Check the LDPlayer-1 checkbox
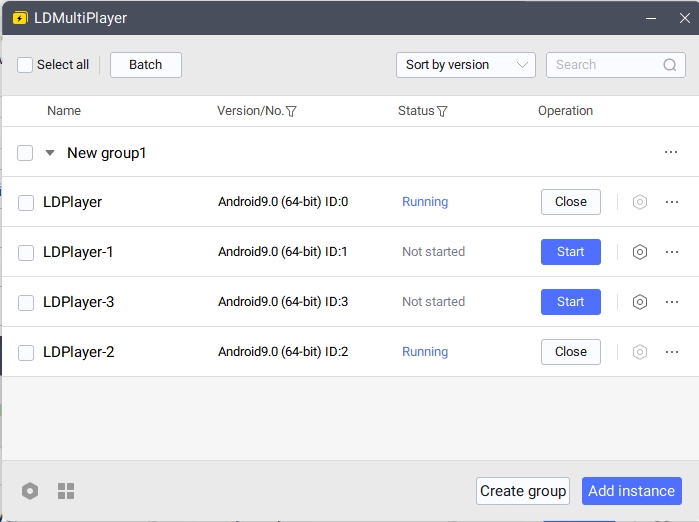This screenshot has height=522, width=699. point(26,253)
